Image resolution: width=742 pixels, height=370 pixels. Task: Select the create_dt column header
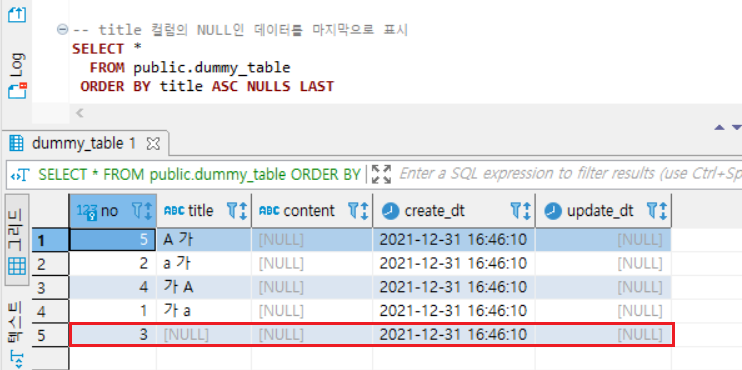[454, 211]
